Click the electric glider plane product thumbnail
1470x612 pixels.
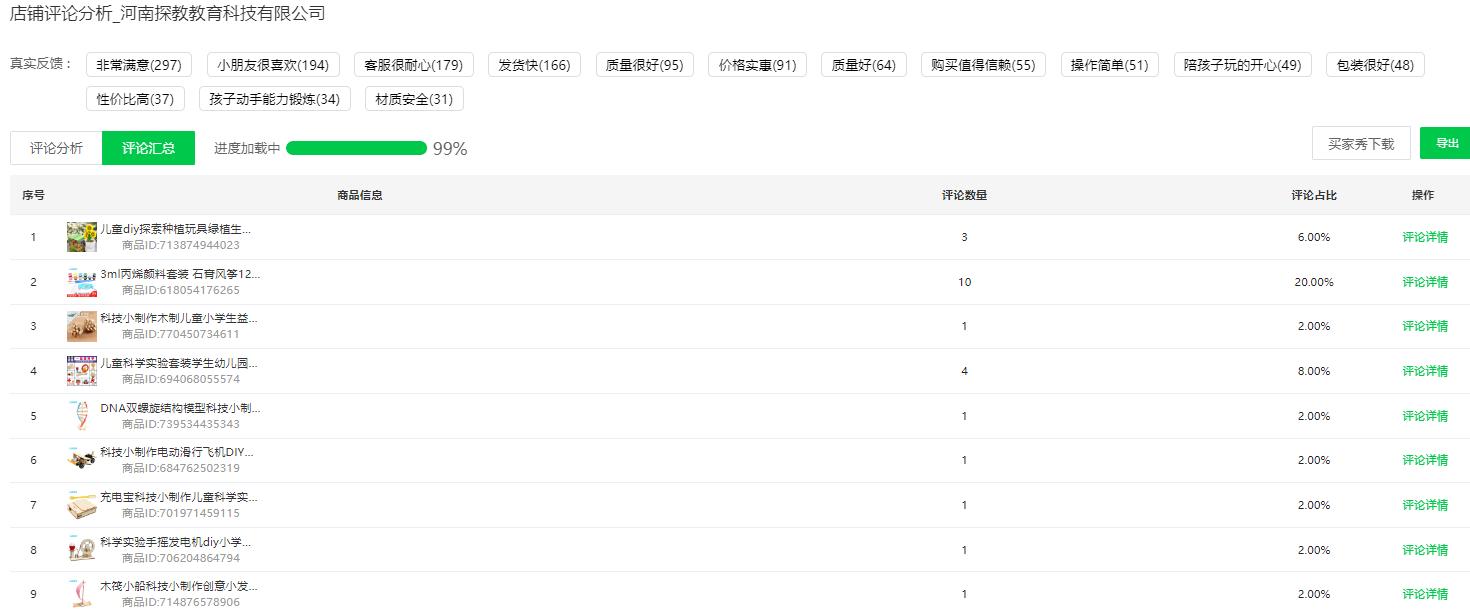coord(82,460)
